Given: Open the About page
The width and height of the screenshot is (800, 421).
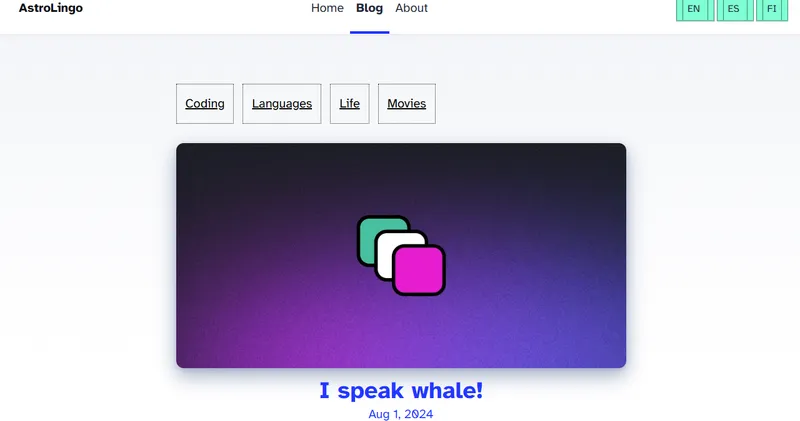Looking at the screenshot, I should pos(411,8).
